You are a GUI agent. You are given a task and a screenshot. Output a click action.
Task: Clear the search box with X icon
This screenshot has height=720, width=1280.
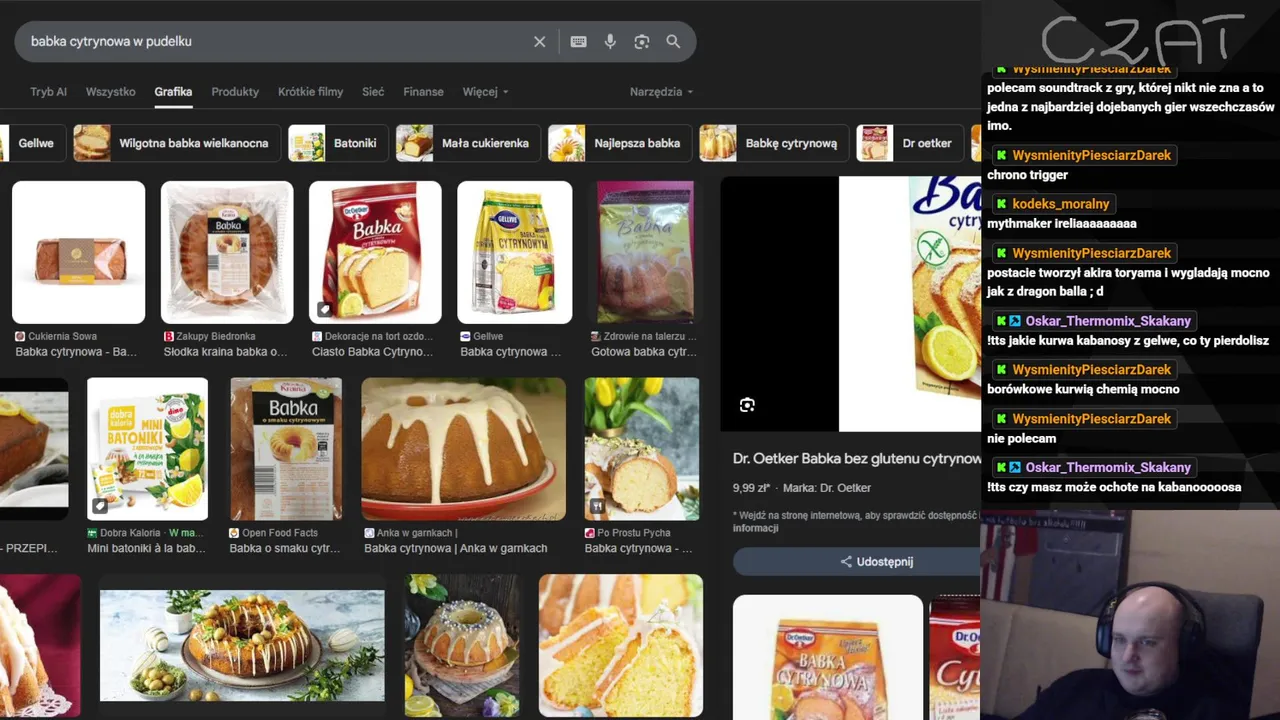[539, 42]
